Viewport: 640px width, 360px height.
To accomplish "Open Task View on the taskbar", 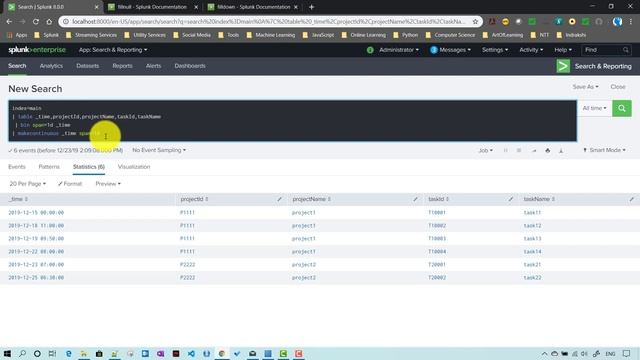I will click(52, 353).
